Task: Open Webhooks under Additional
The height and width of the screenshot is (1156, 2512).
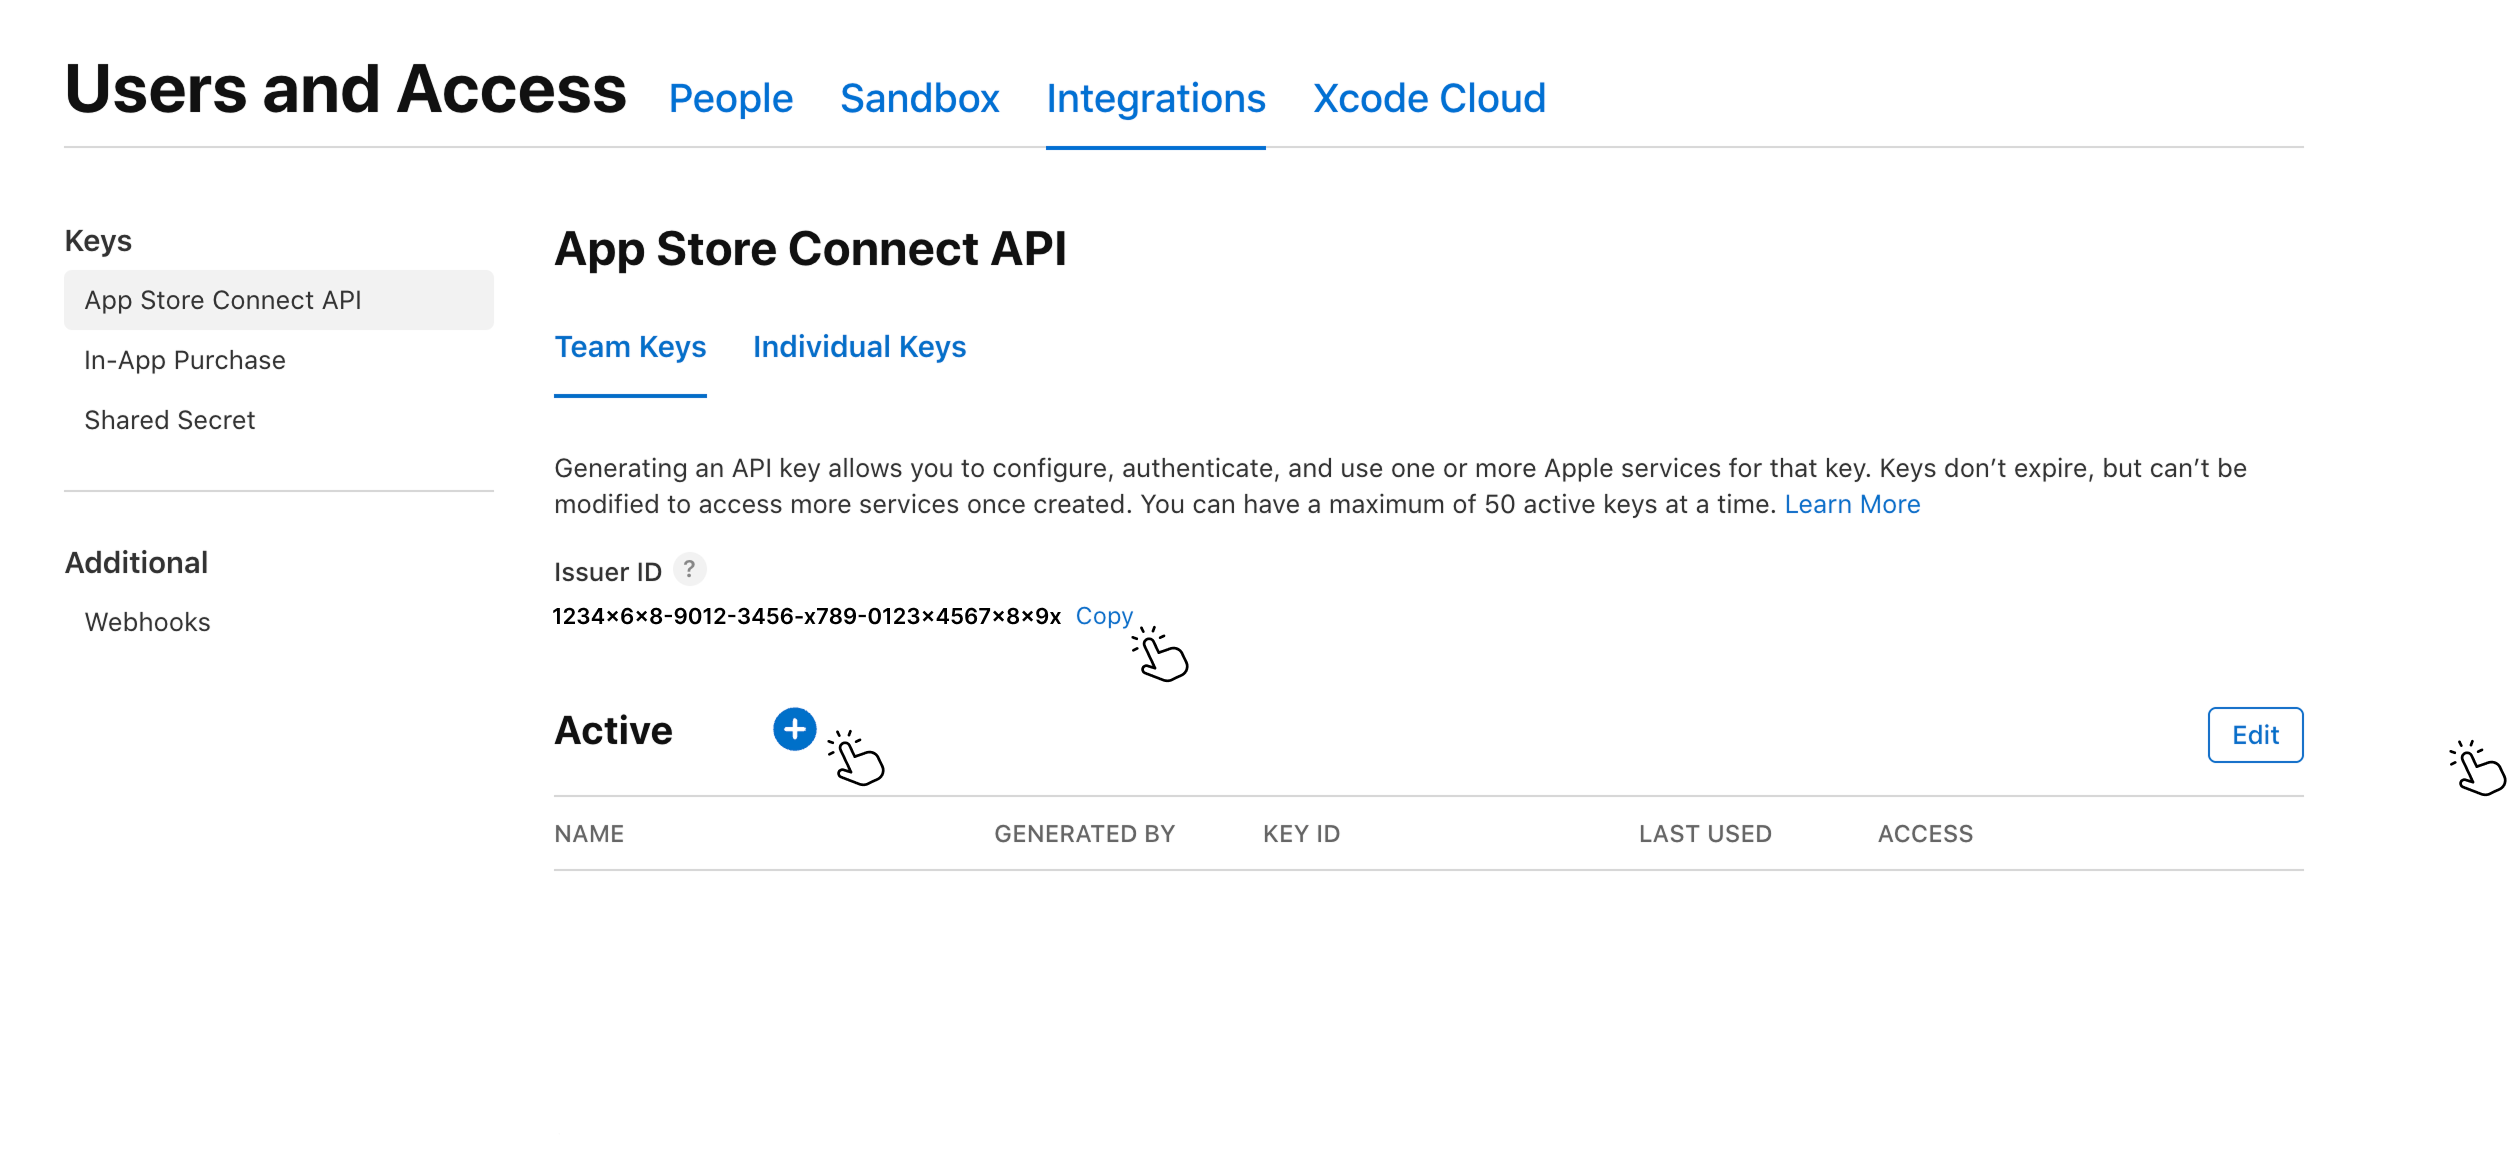Action: coord(148,622)
